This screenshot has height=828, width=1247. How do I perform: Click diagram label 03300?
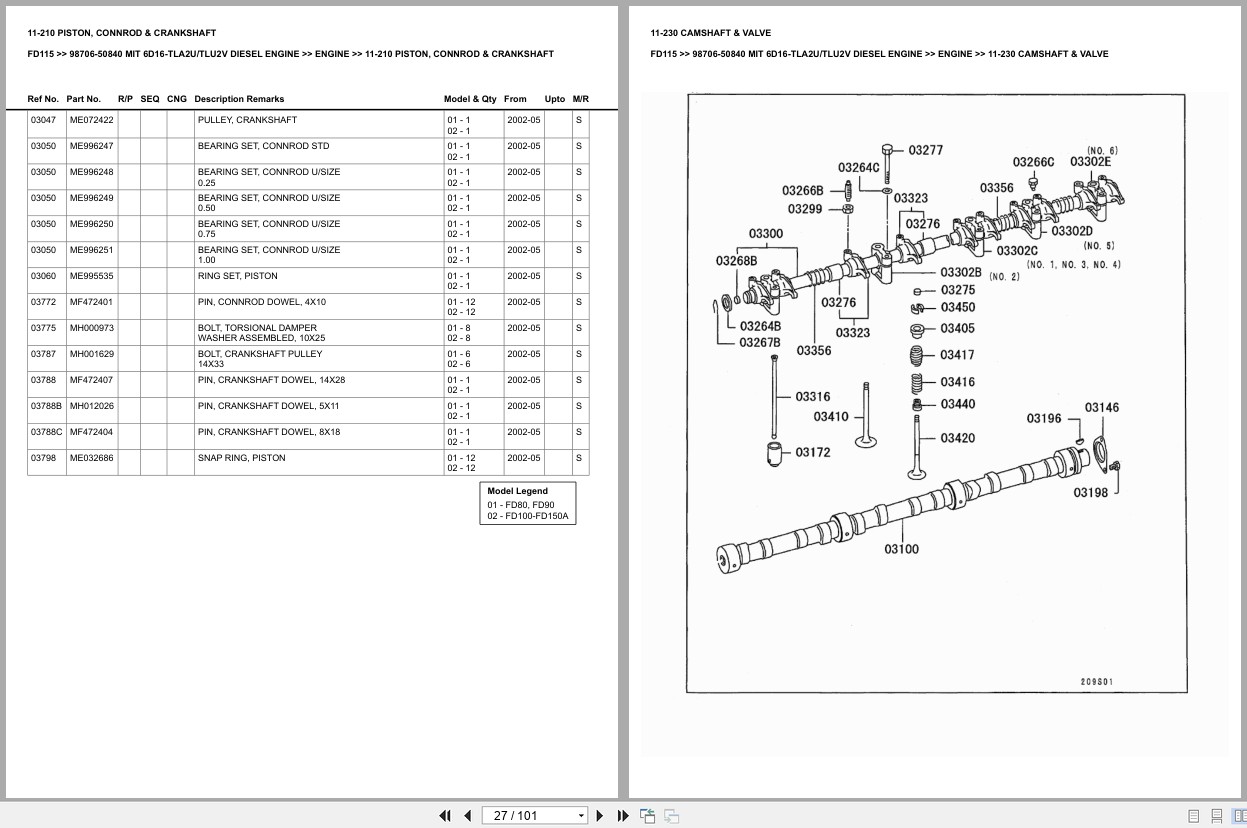coord(766,234)
